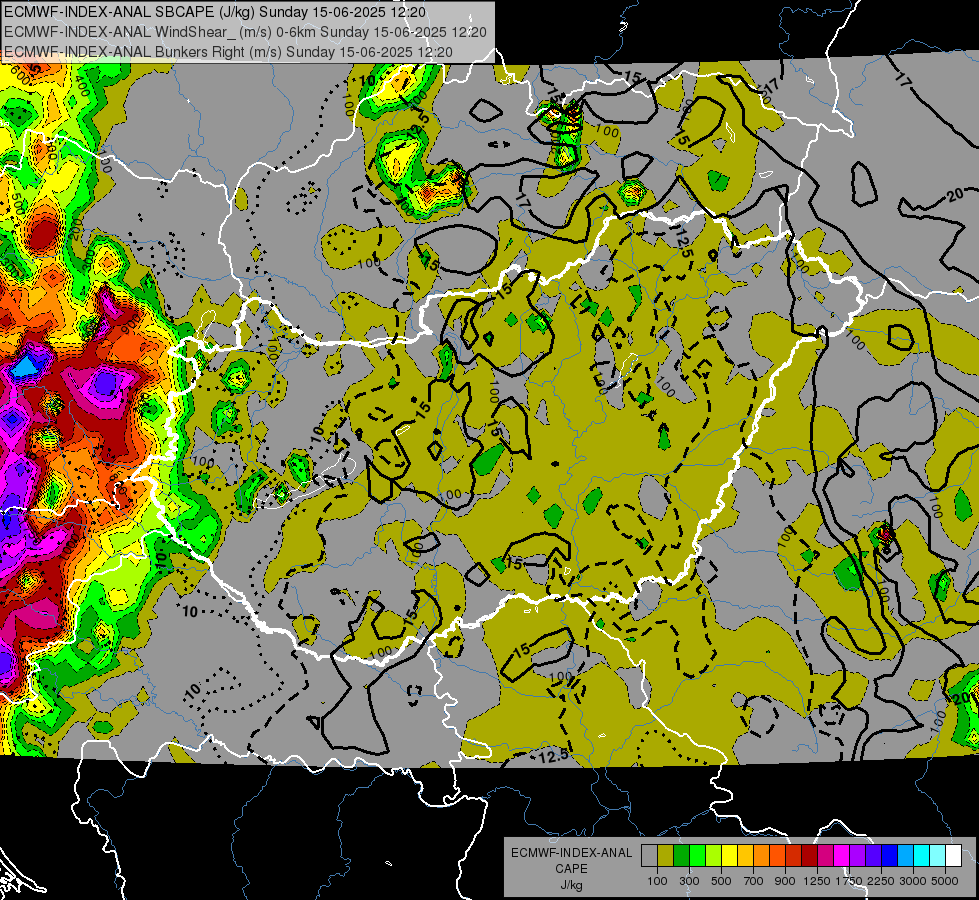
Task: Select the cyan swatch right of the 3000 tick
Action: point(922,856)
